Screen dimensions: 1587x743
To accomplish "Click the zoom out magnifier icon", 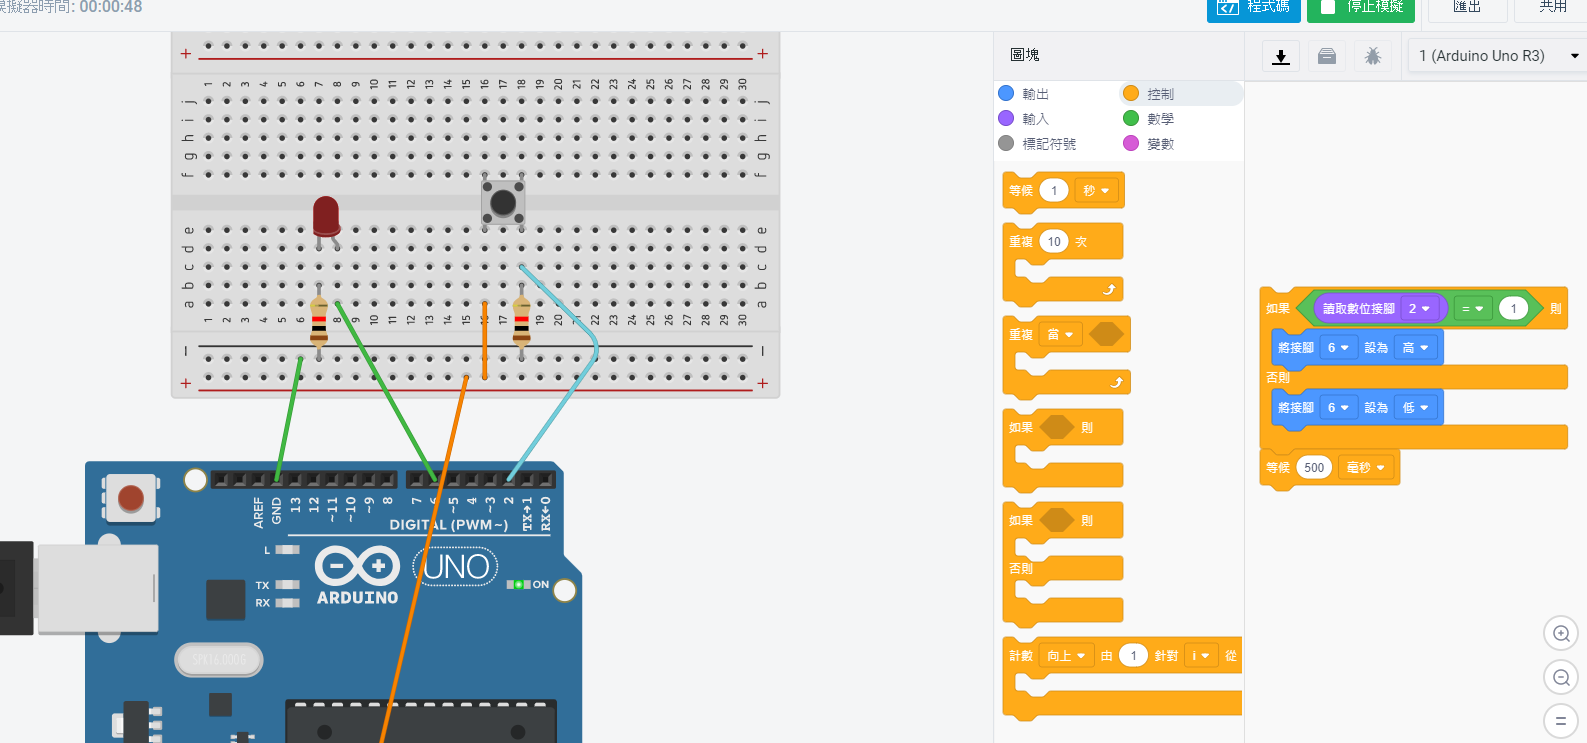I will [1560, 678].
